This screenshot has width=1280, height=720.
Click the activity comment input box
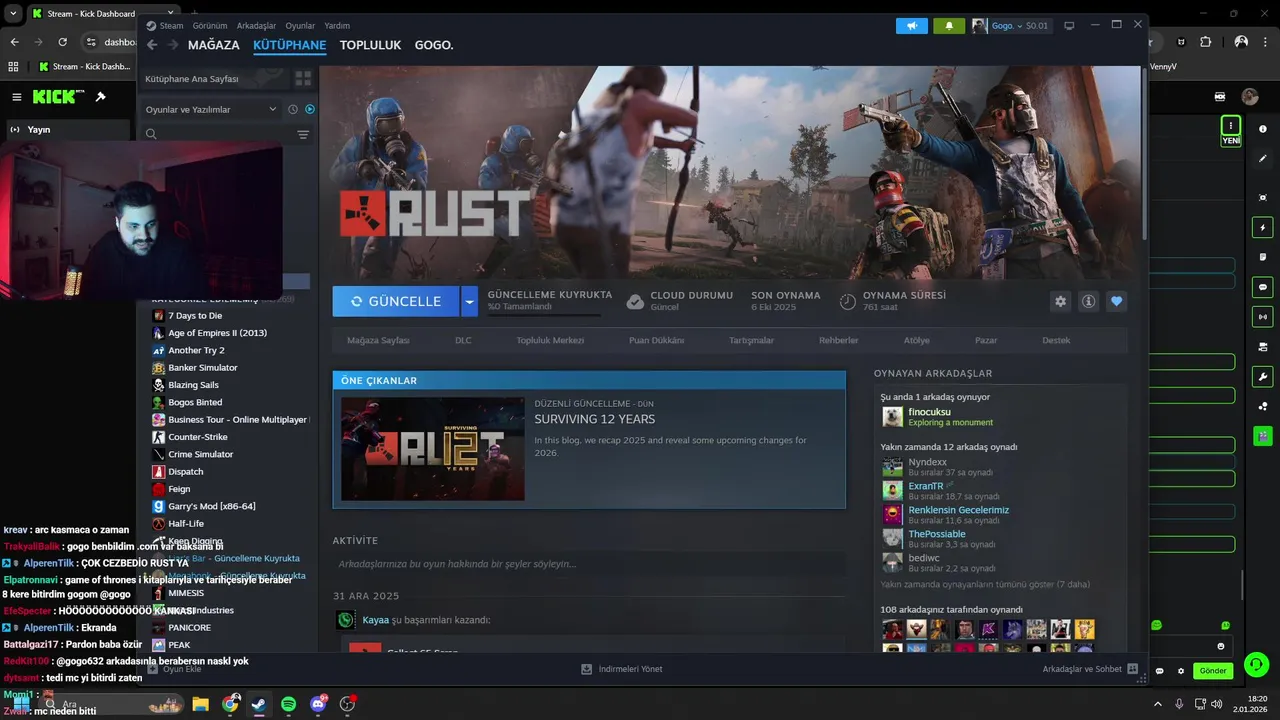[588, 564]
